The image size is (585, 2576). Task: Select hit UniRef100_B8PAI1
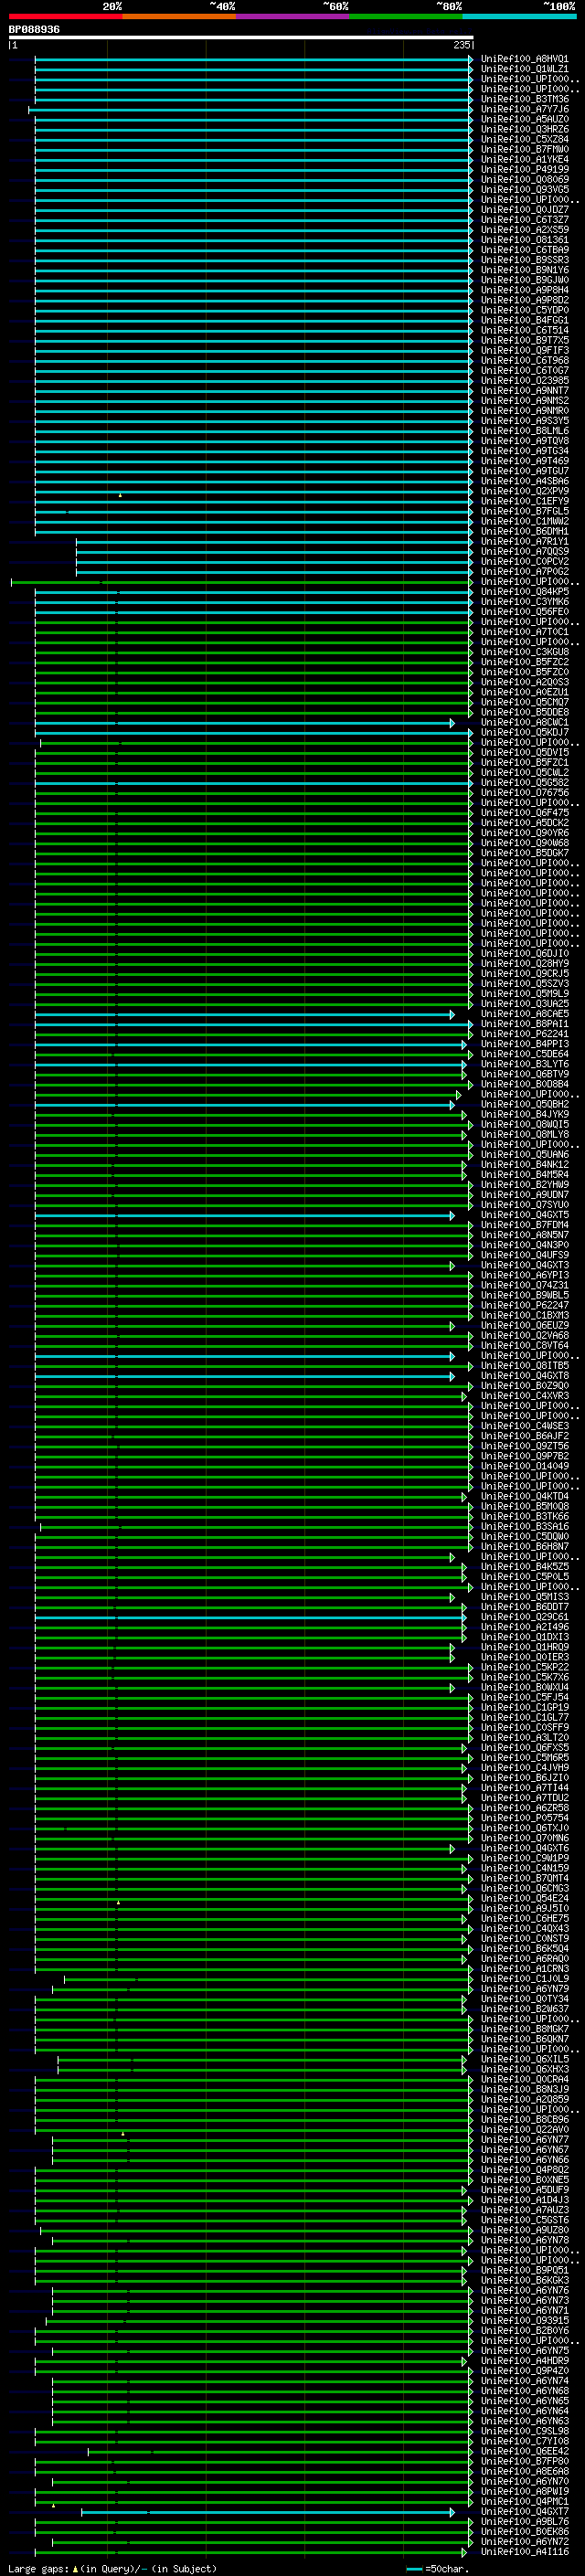click(x=525, y=1024)
